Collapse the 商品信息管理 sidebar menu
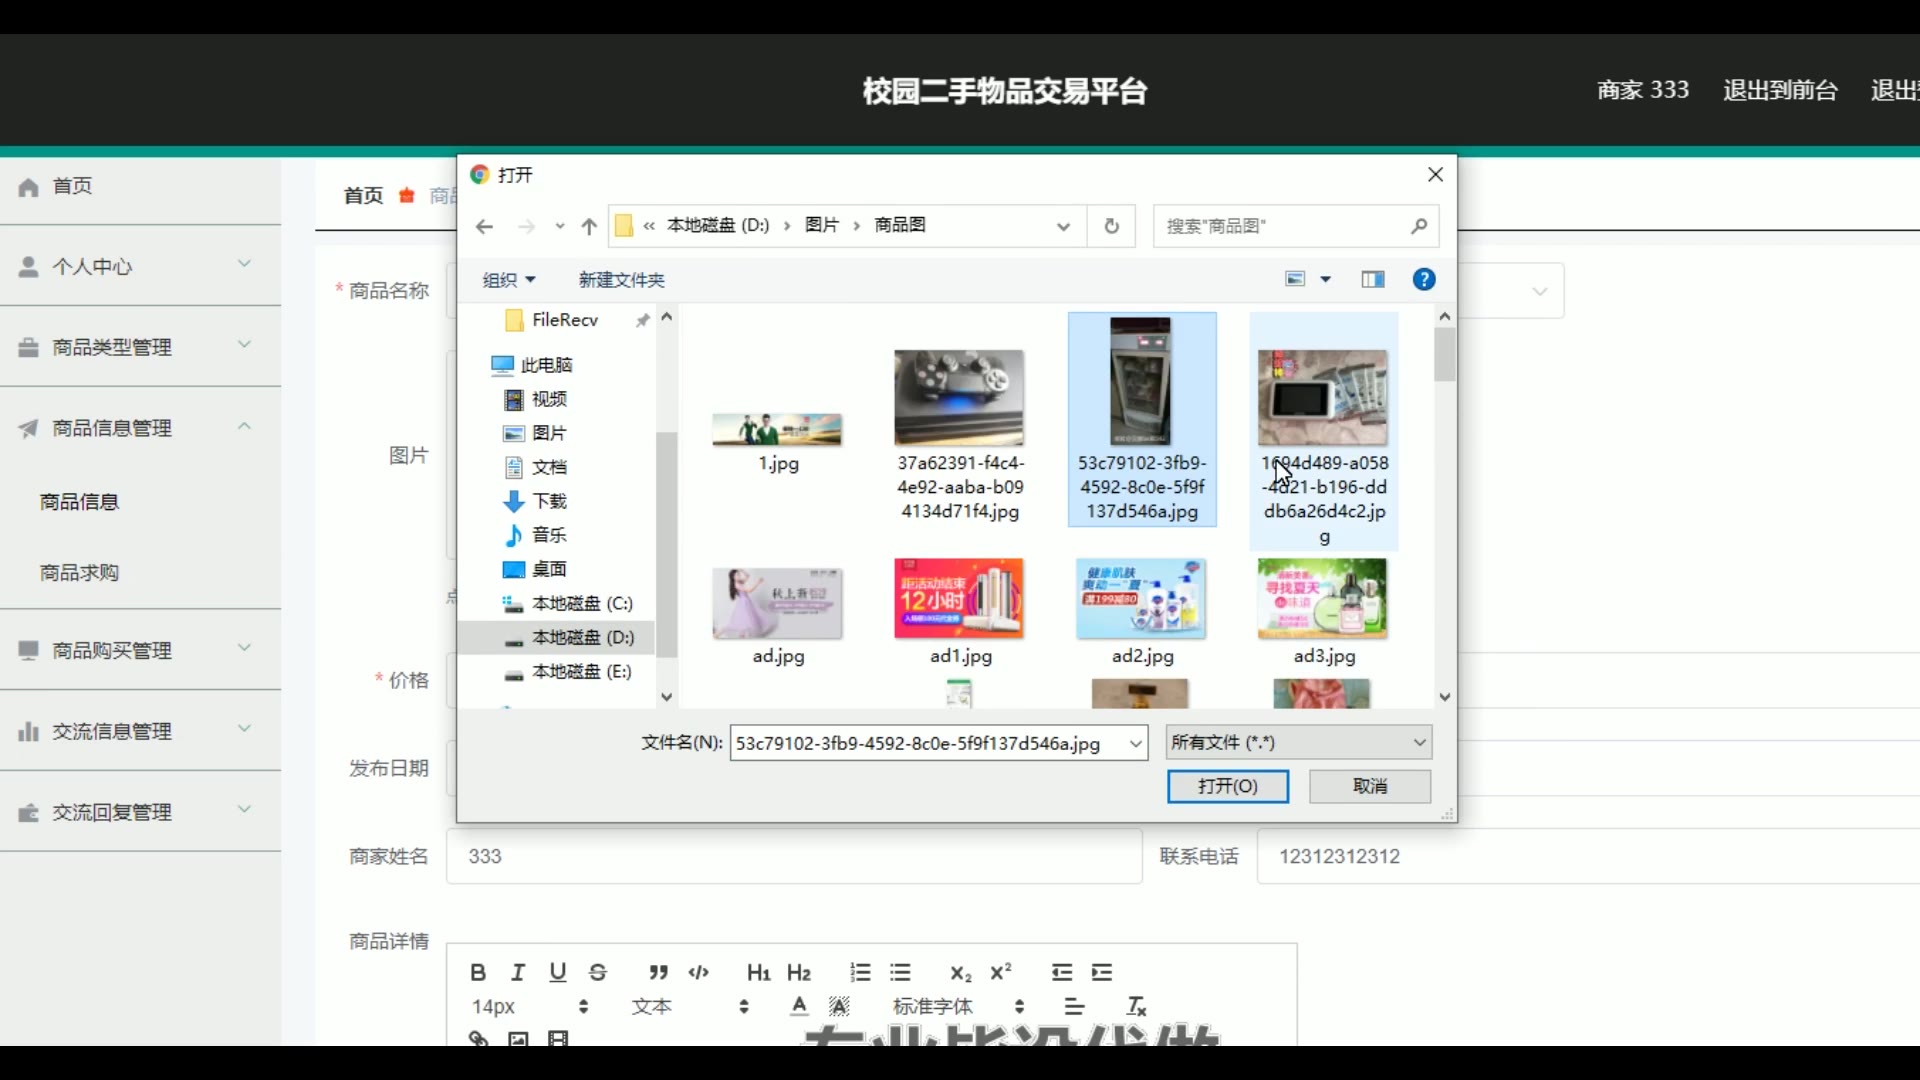 point(140,428)
